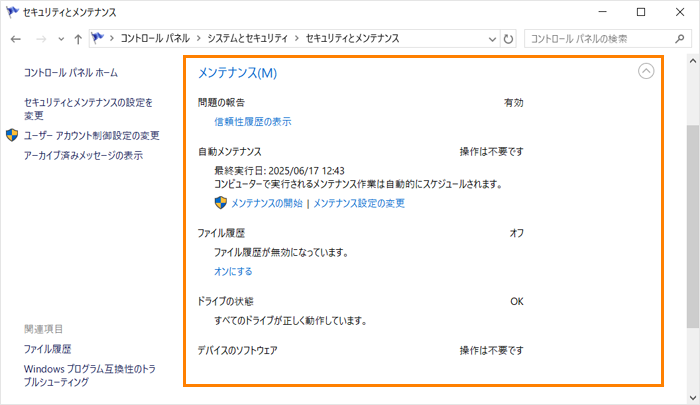Click the 有効 status text
Viewport: 700px width, 405px height.
point(513,103)
